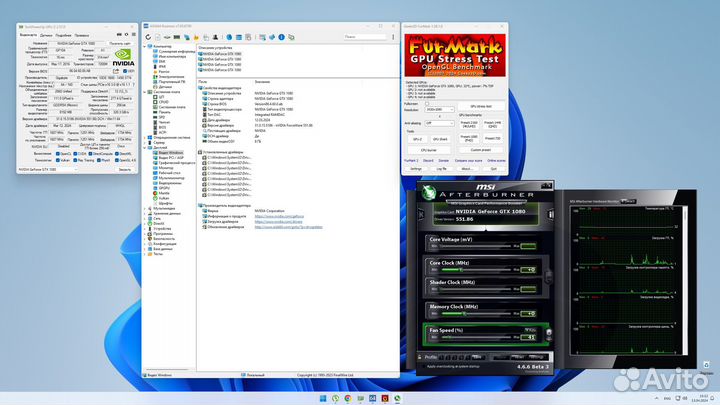Click the memory module icon in AIDA64 toolbar

pyautogui.click(x=177, y=37)
